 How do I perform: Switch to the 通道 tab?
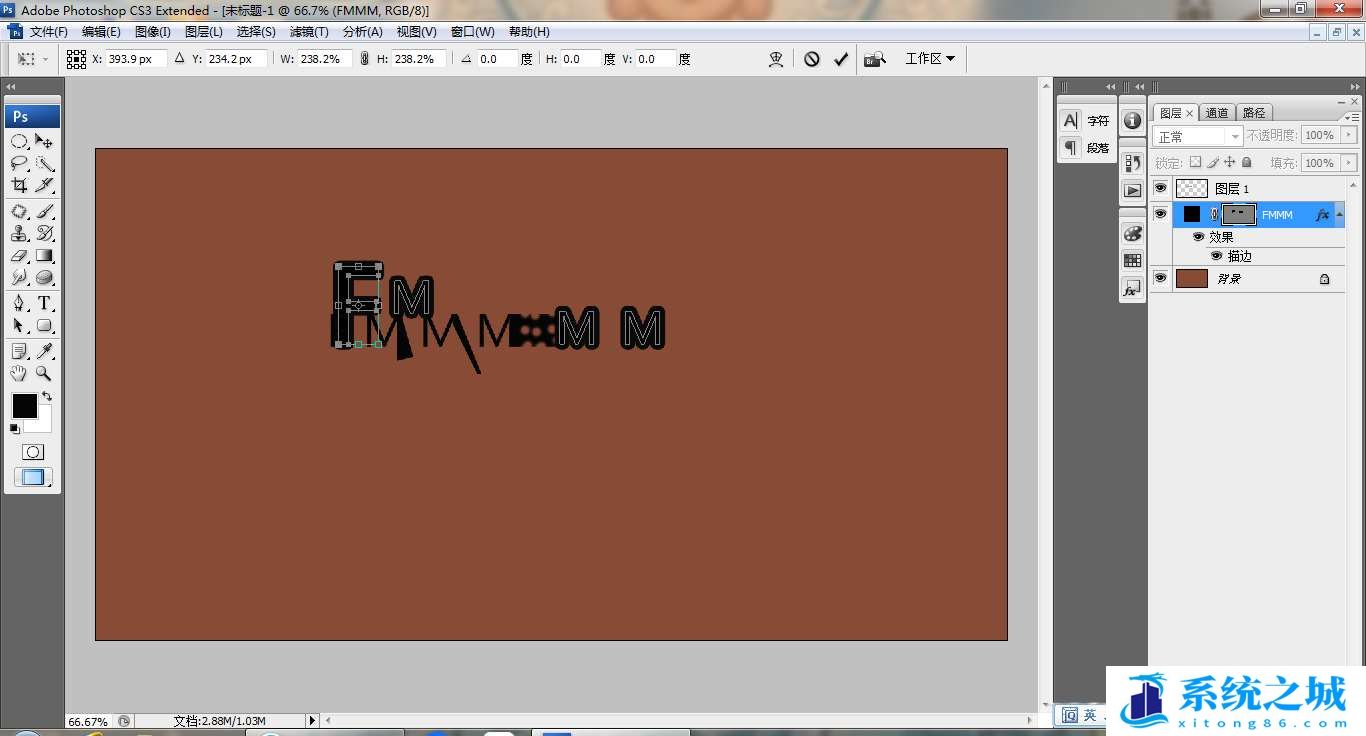pos(1216,113)
